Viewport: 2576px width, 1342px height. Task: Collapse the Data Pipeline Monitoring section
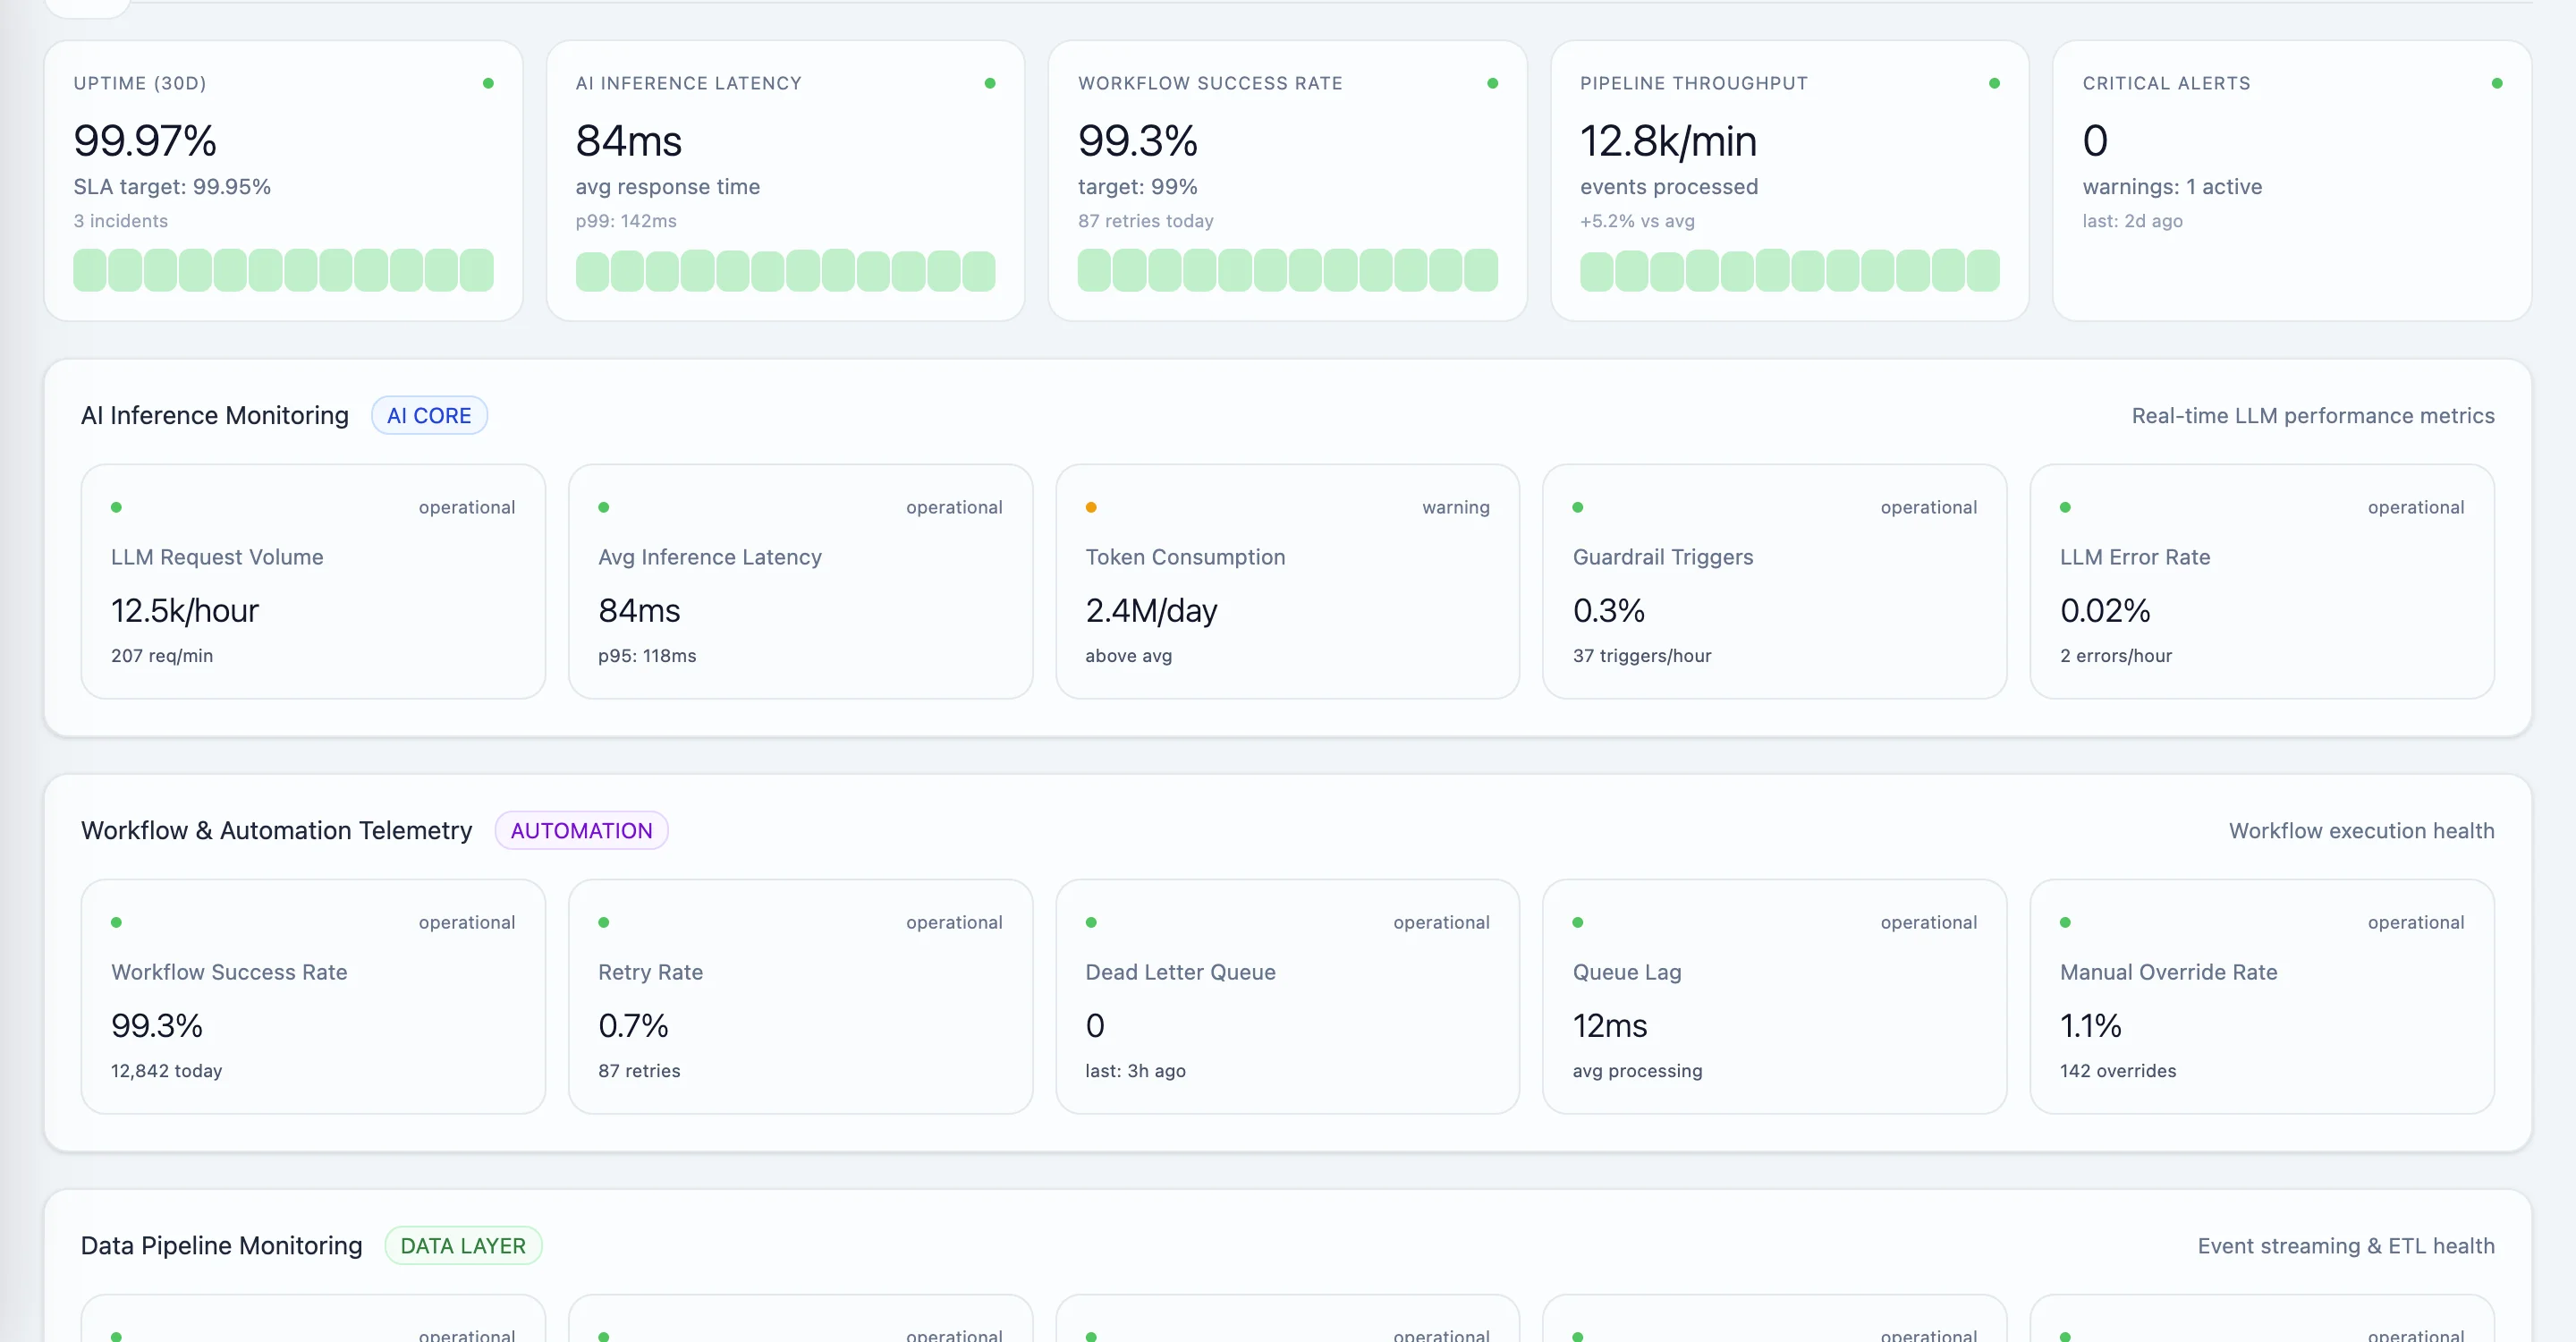(x=221, y=1245)
